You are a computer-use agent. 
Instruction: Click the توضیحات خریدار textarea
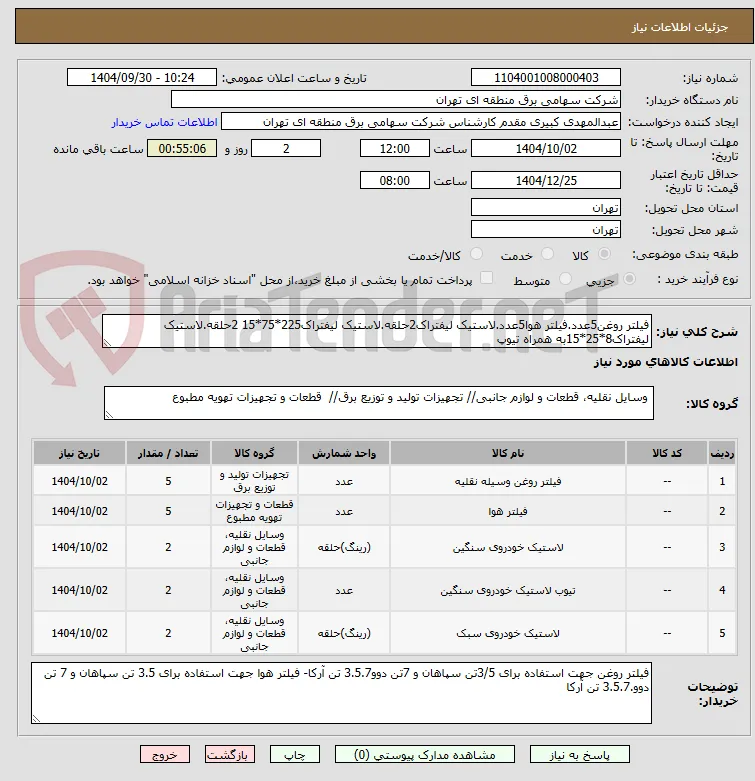pos(341,693)
